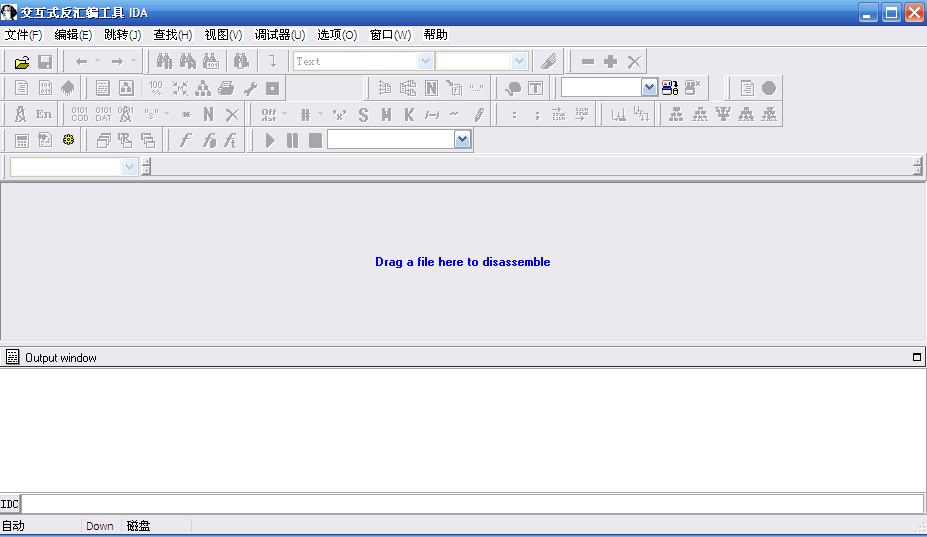
Task: Click the 0101 COD code icon
Action: coord(80,114)
